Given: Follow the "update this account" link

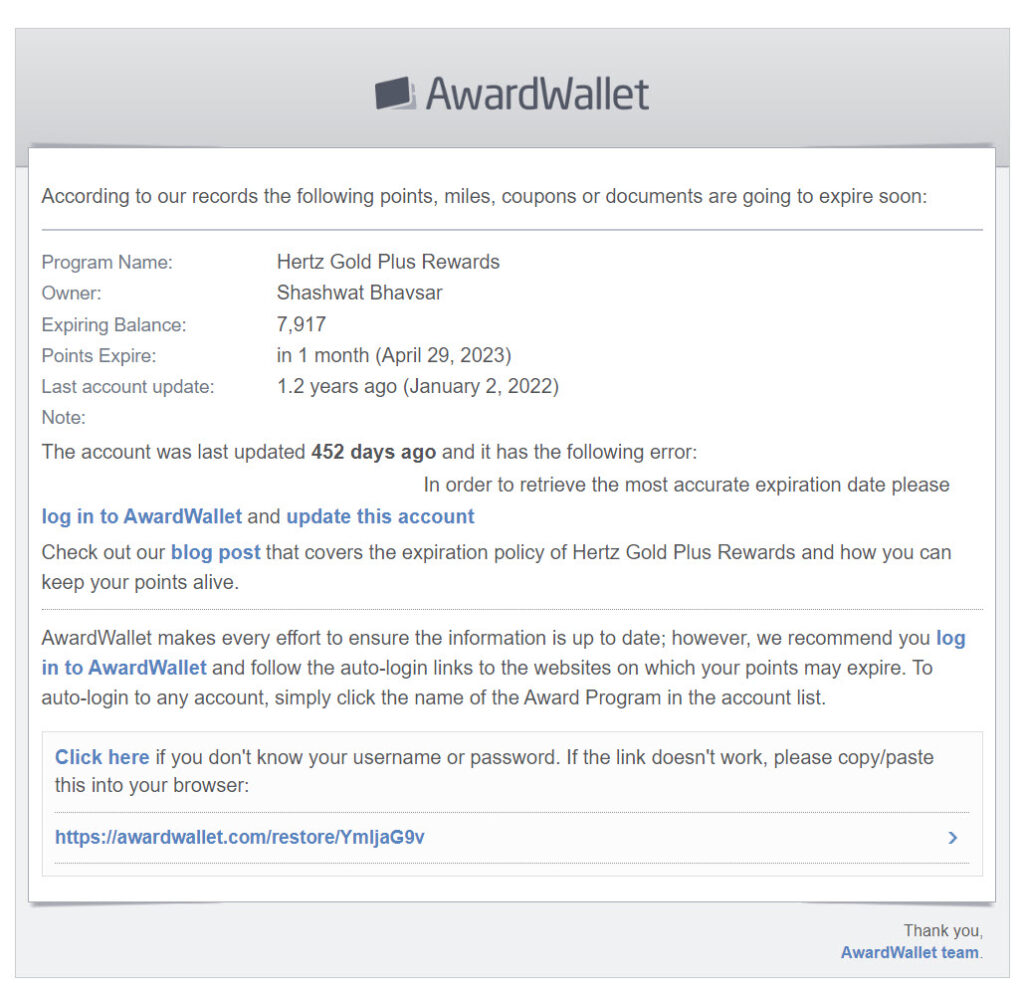Looking at the screenshot, I should click(380, 517).
